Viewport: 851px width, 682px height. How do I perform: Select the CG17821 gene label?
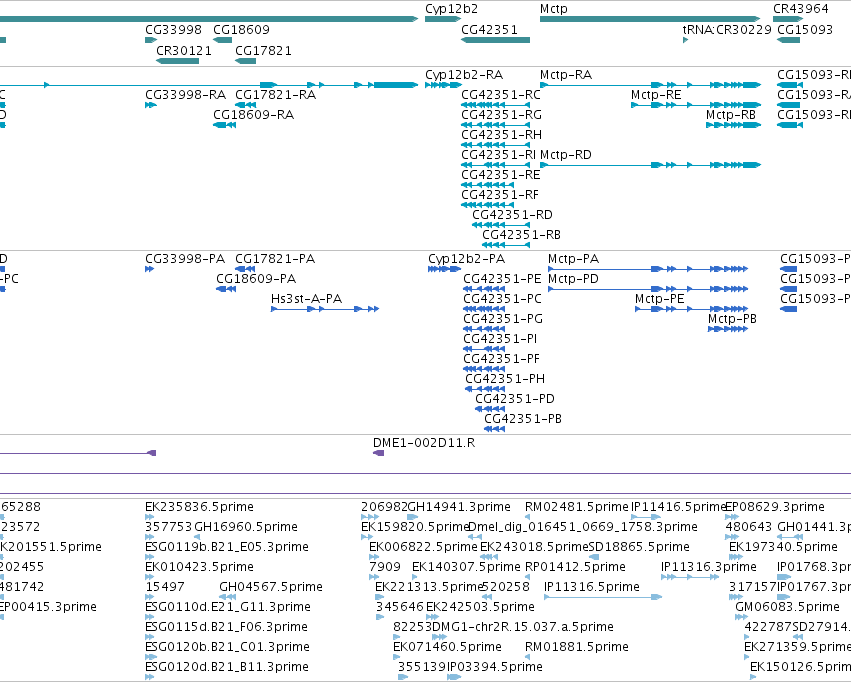[x=263, y=50]
